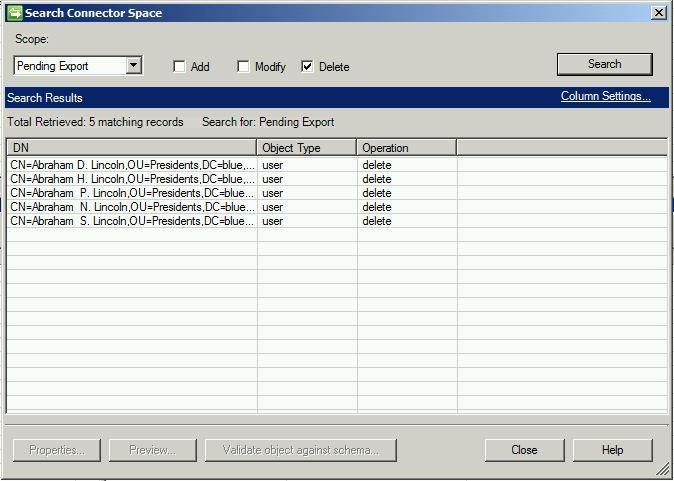Uncheck the Delete checkbox
The image size is (674, 481).
click(307, 67)
